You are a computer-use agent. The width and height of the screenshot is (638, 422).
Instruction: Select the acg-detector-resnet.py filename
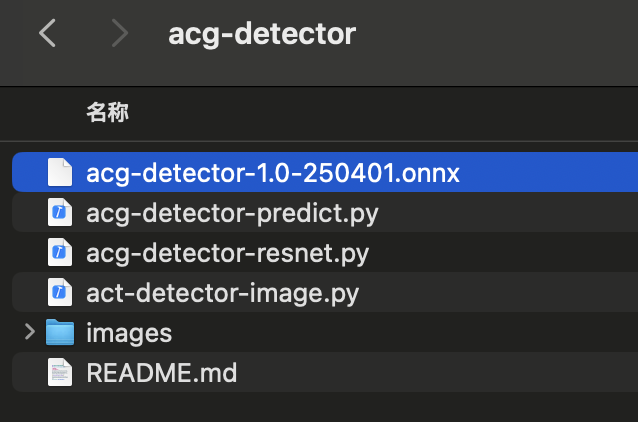click(x=227, y=253)
